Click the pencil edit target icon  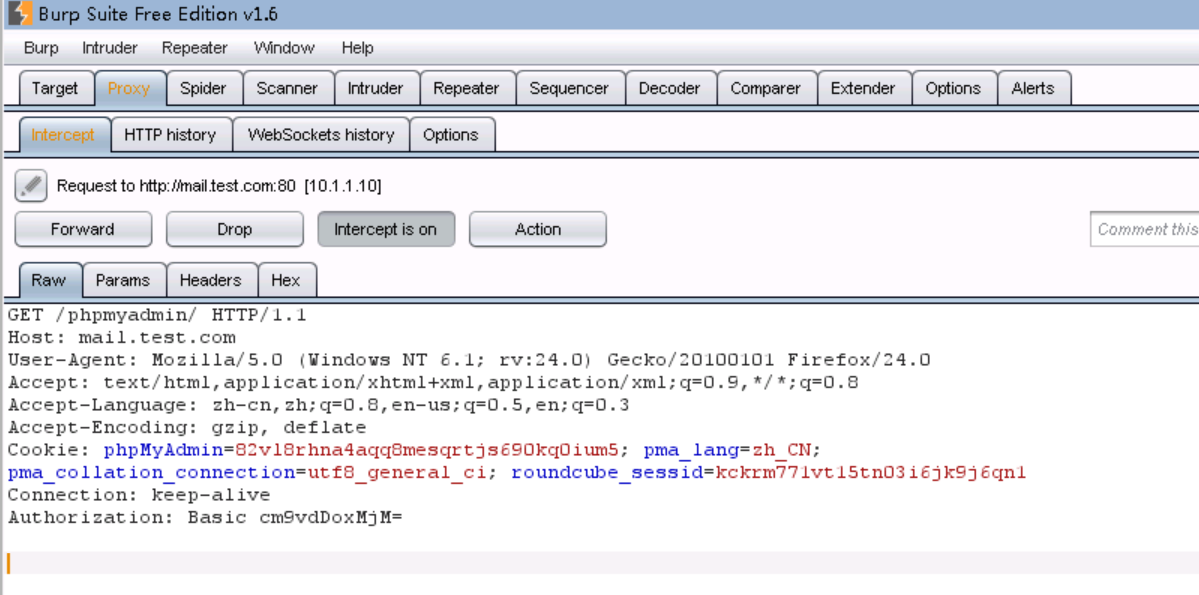click(x=31, y=186)
